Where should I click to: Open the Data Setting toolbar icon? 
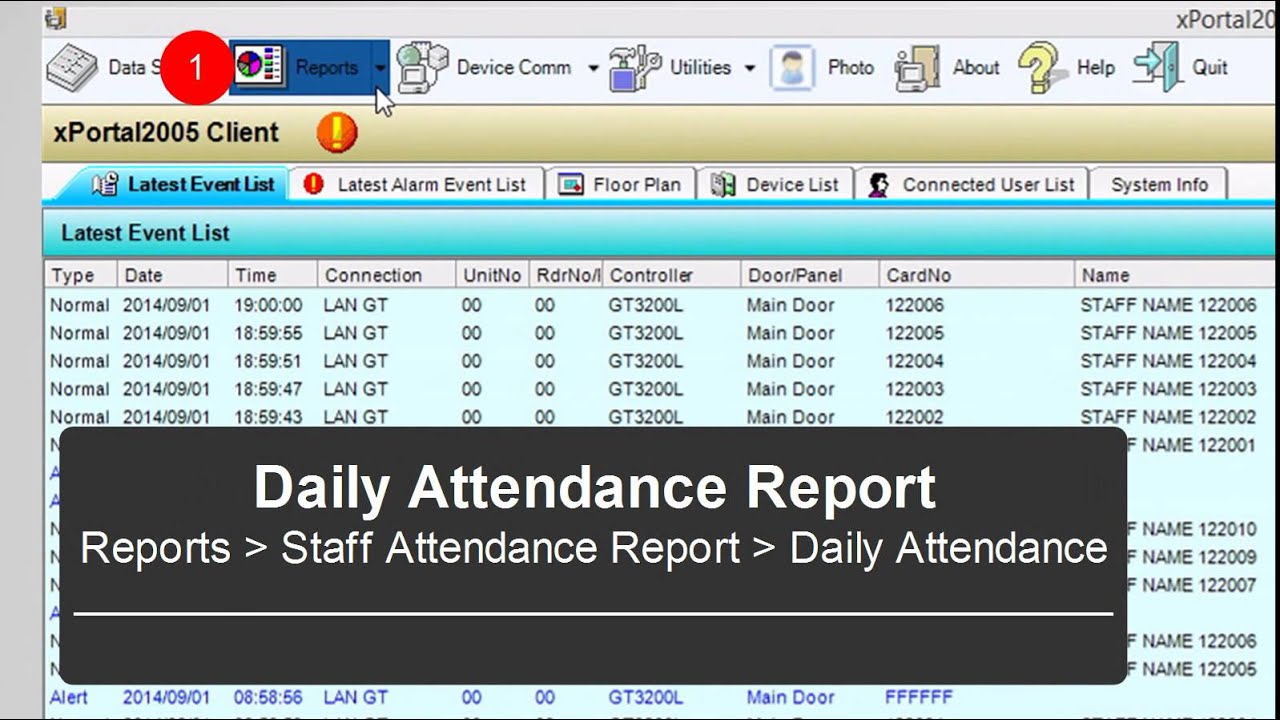[x=71, y=68]
